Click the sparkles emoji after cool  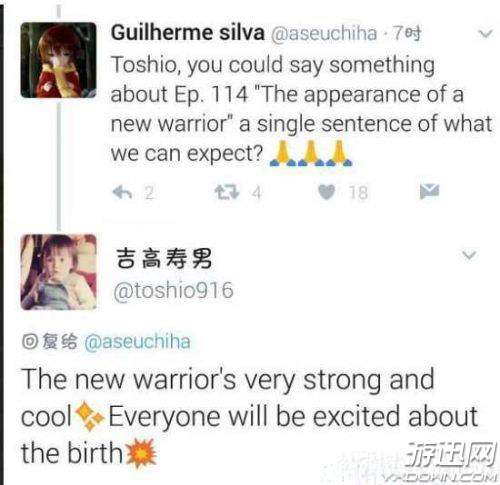coord(90,417)
